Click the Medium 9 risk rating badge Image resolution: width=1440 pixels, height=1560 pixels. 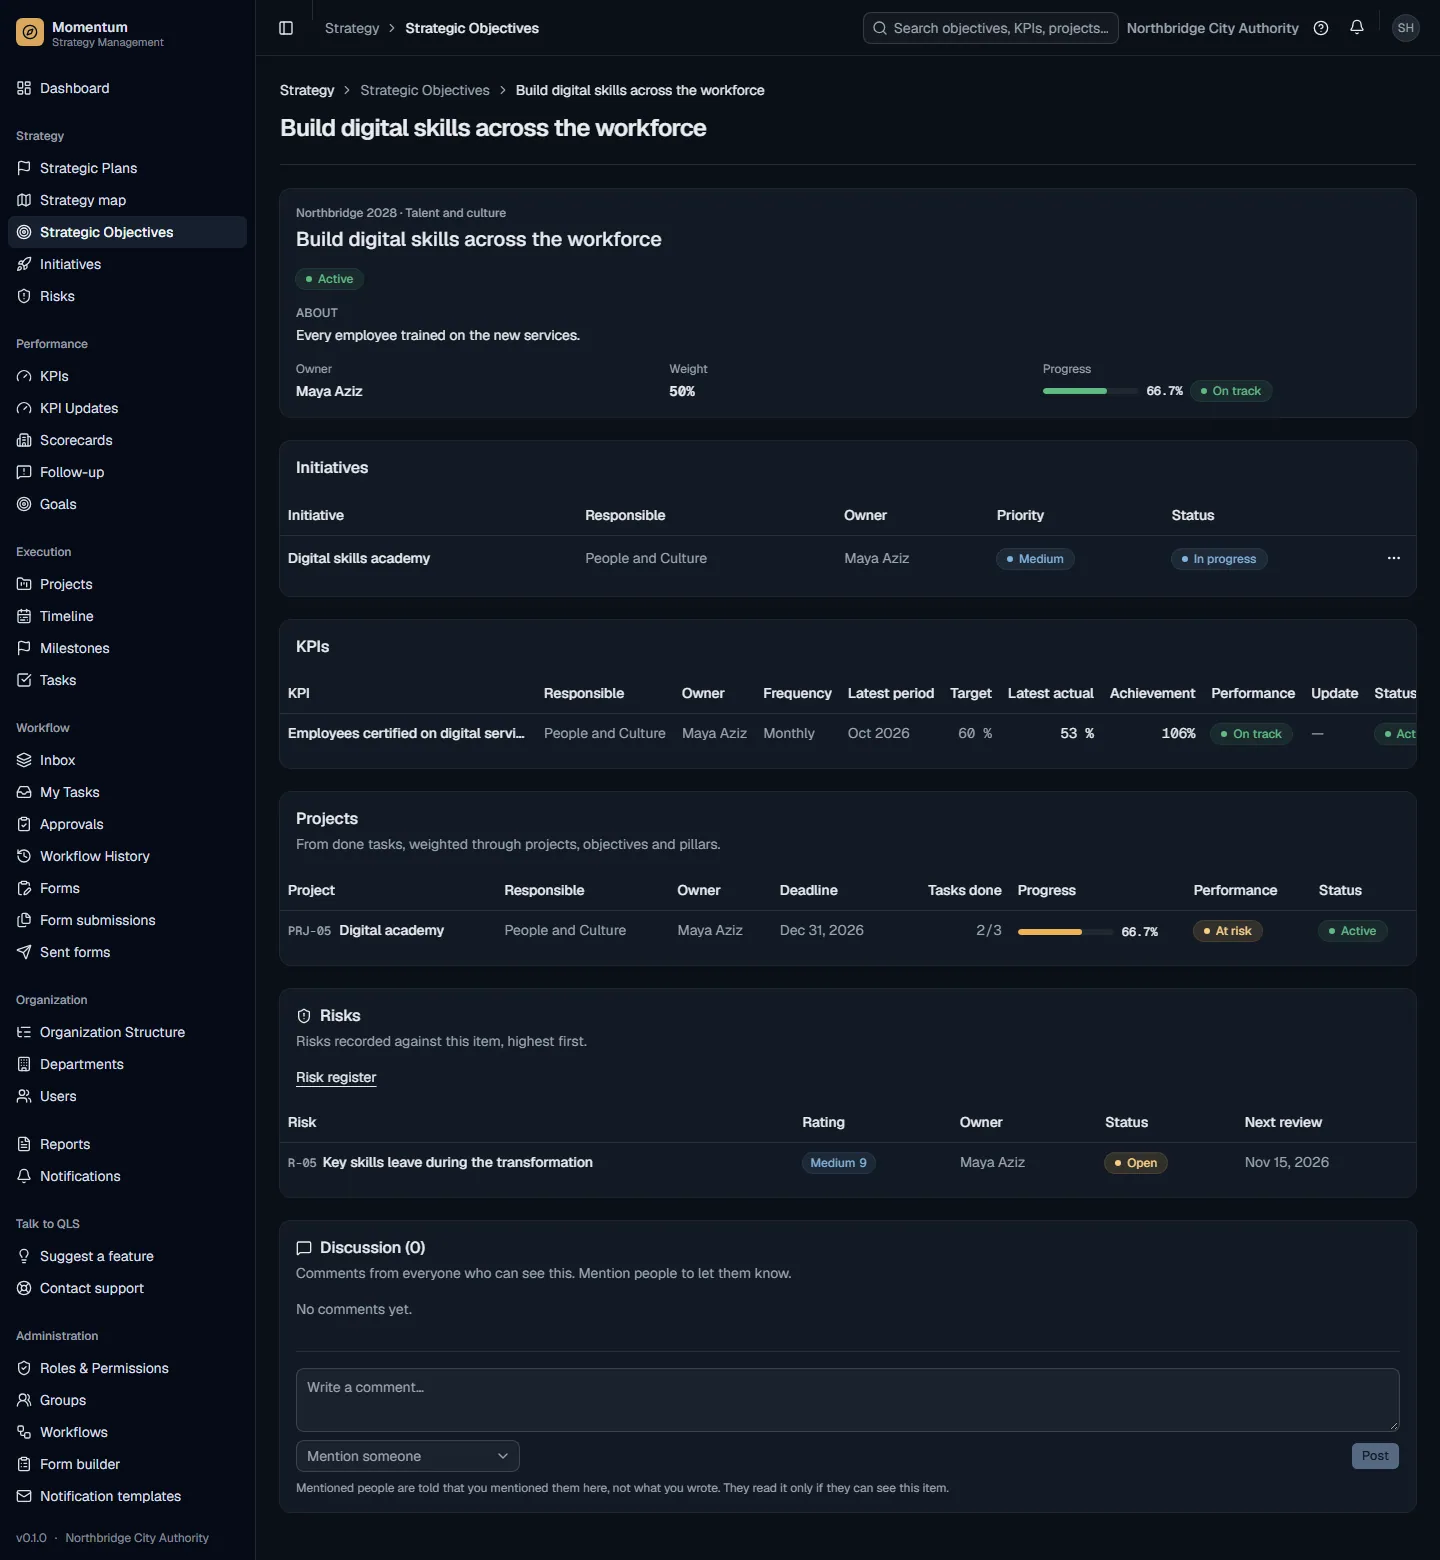click(x=838, y=1163)
